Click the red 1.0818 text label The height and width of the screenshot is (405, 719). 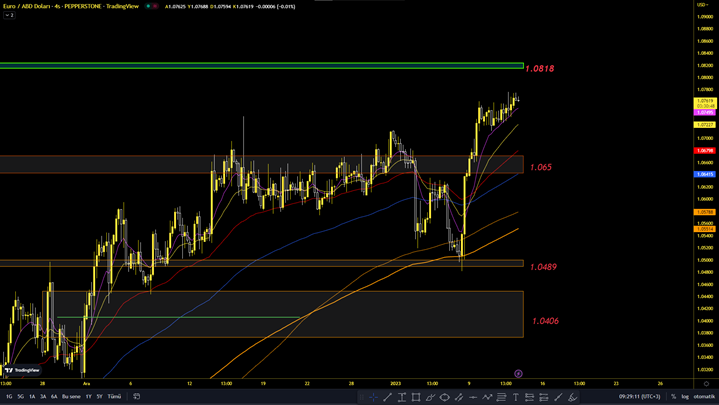540,69
